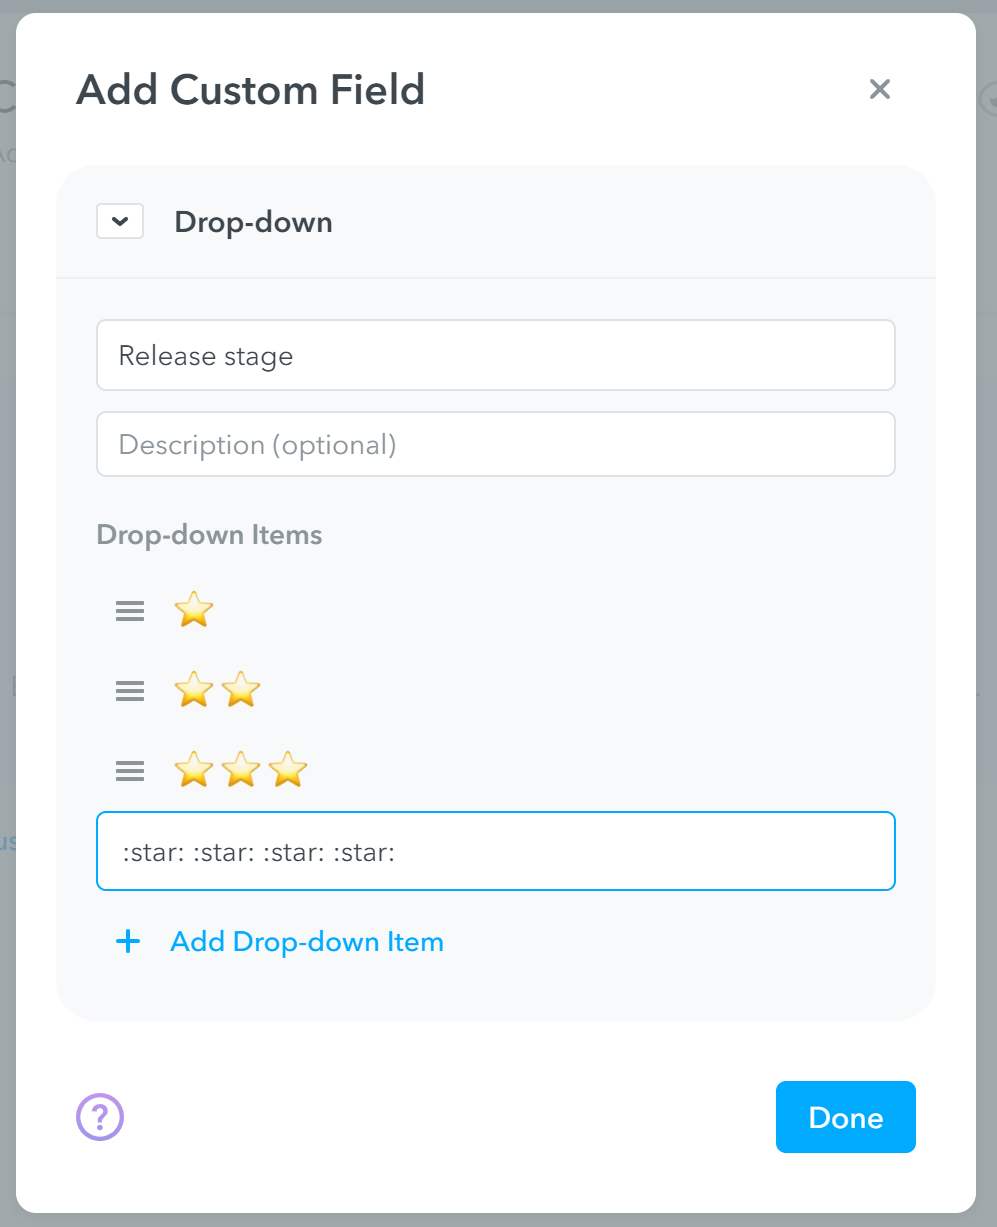Click the three-star drop-down item
This screenshot has height=1227, width=997.
tap(240, 770)
